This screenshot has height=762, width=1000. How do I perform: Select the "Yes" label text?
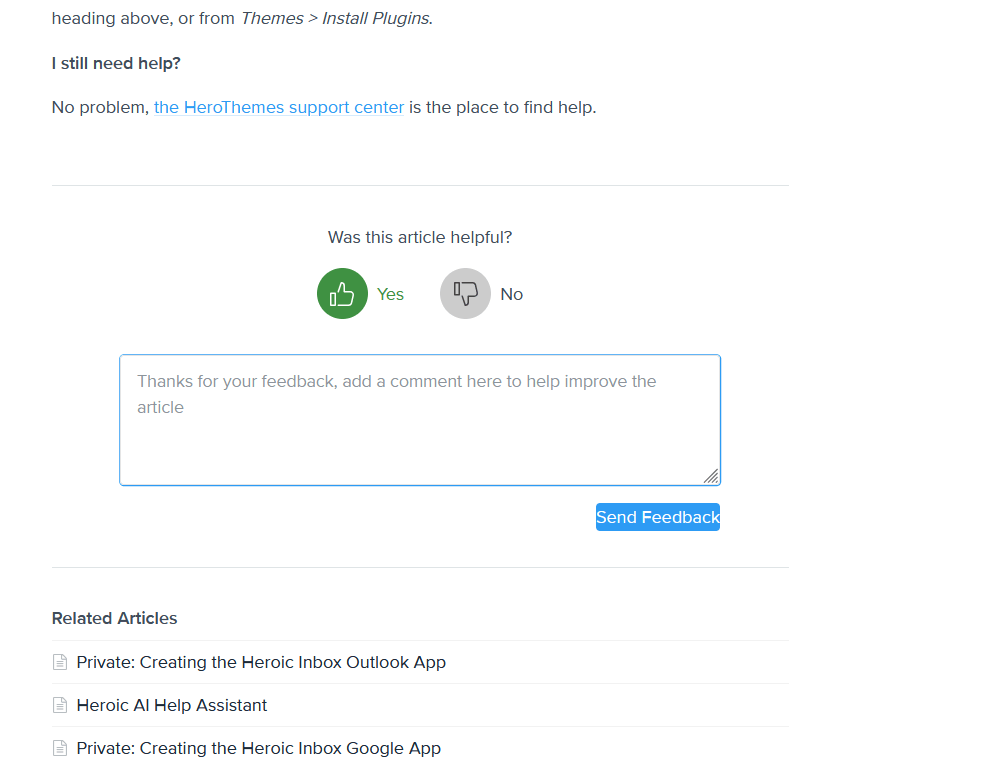[x=390, y=294]
